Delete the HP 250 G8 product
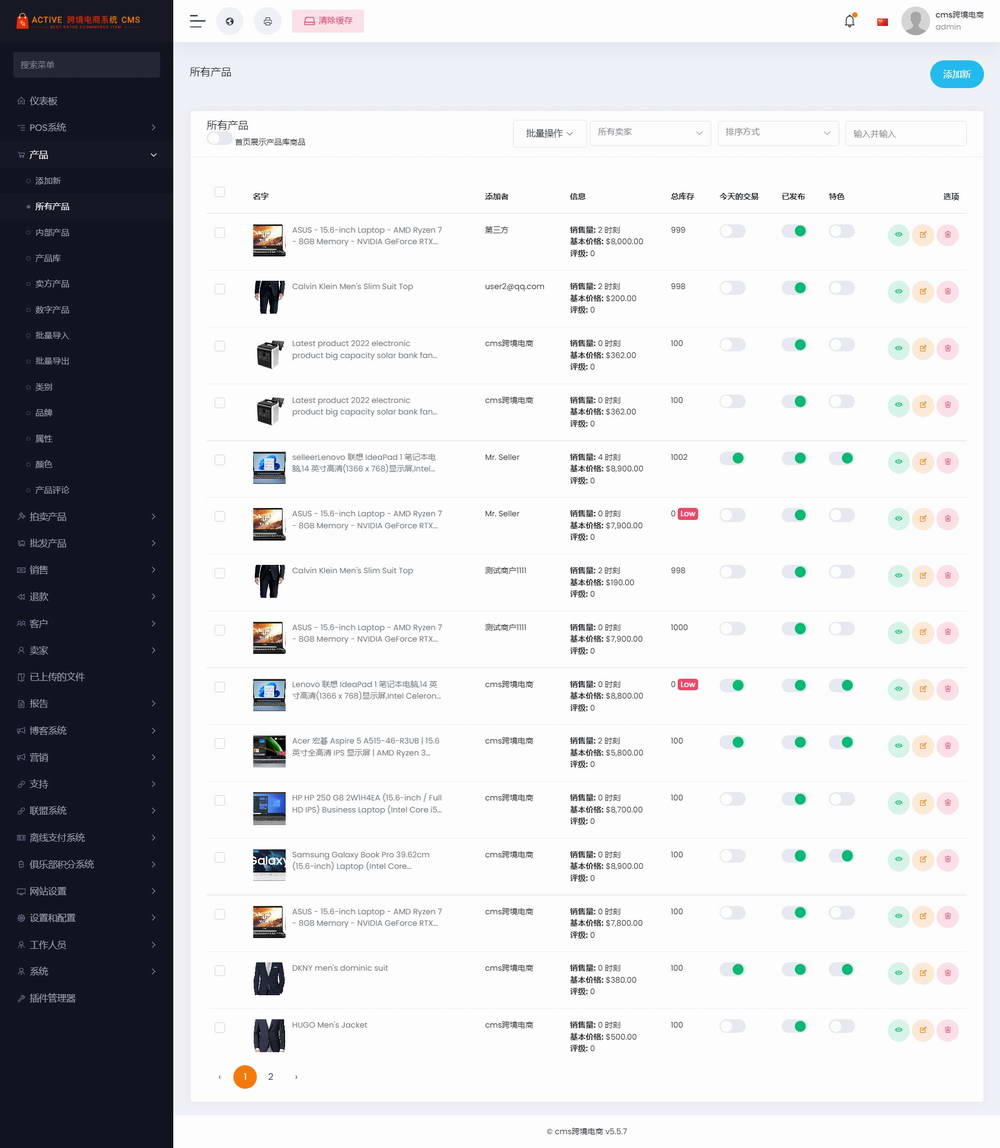Screen dimensions: 1000x1148 (948, 802)
